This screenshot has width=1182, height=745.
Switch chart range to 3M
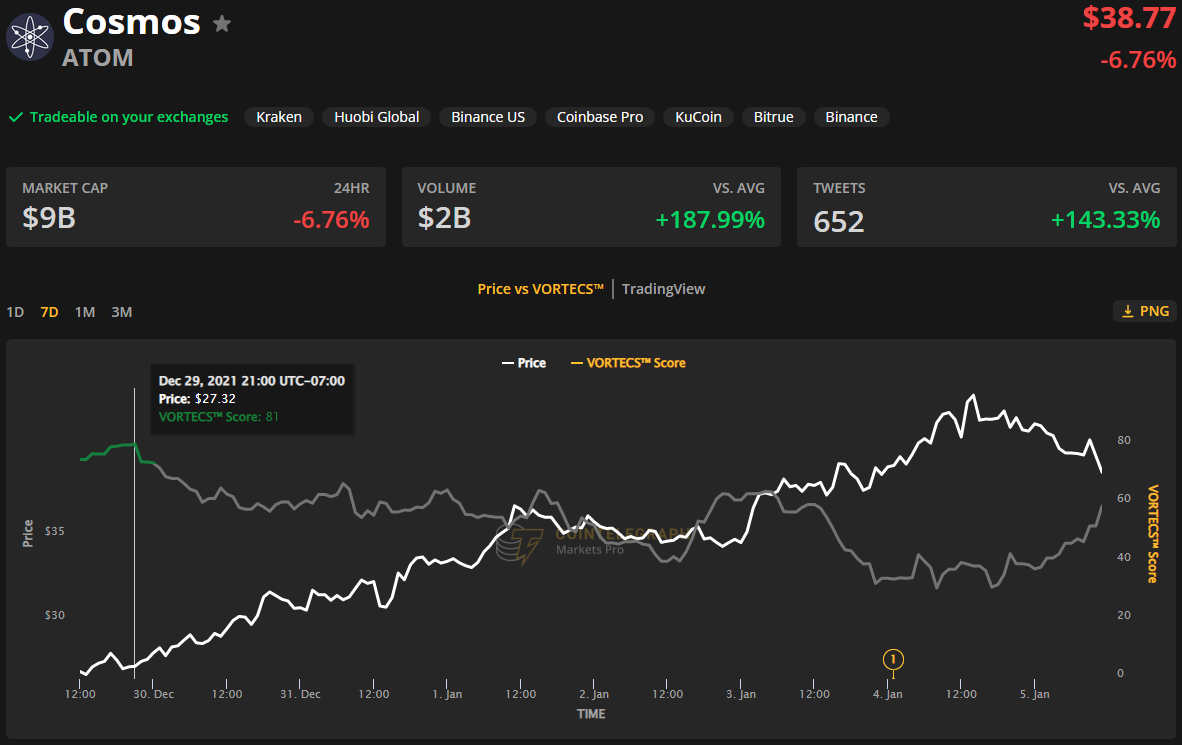[121, 312]
